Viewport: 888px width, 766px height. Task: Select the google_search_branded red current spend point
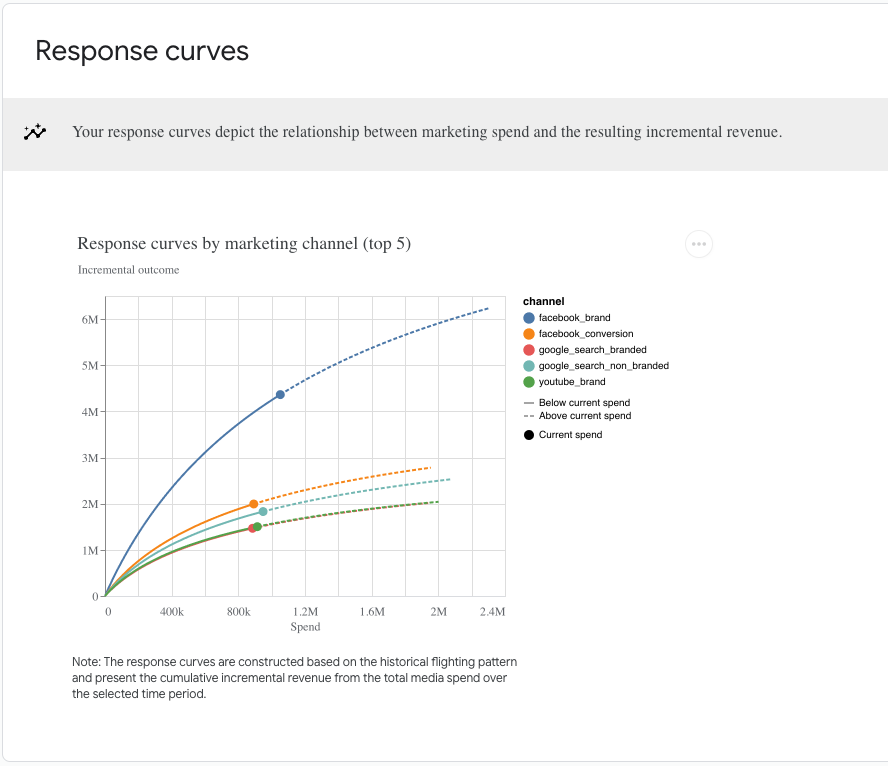click(252, 528)
